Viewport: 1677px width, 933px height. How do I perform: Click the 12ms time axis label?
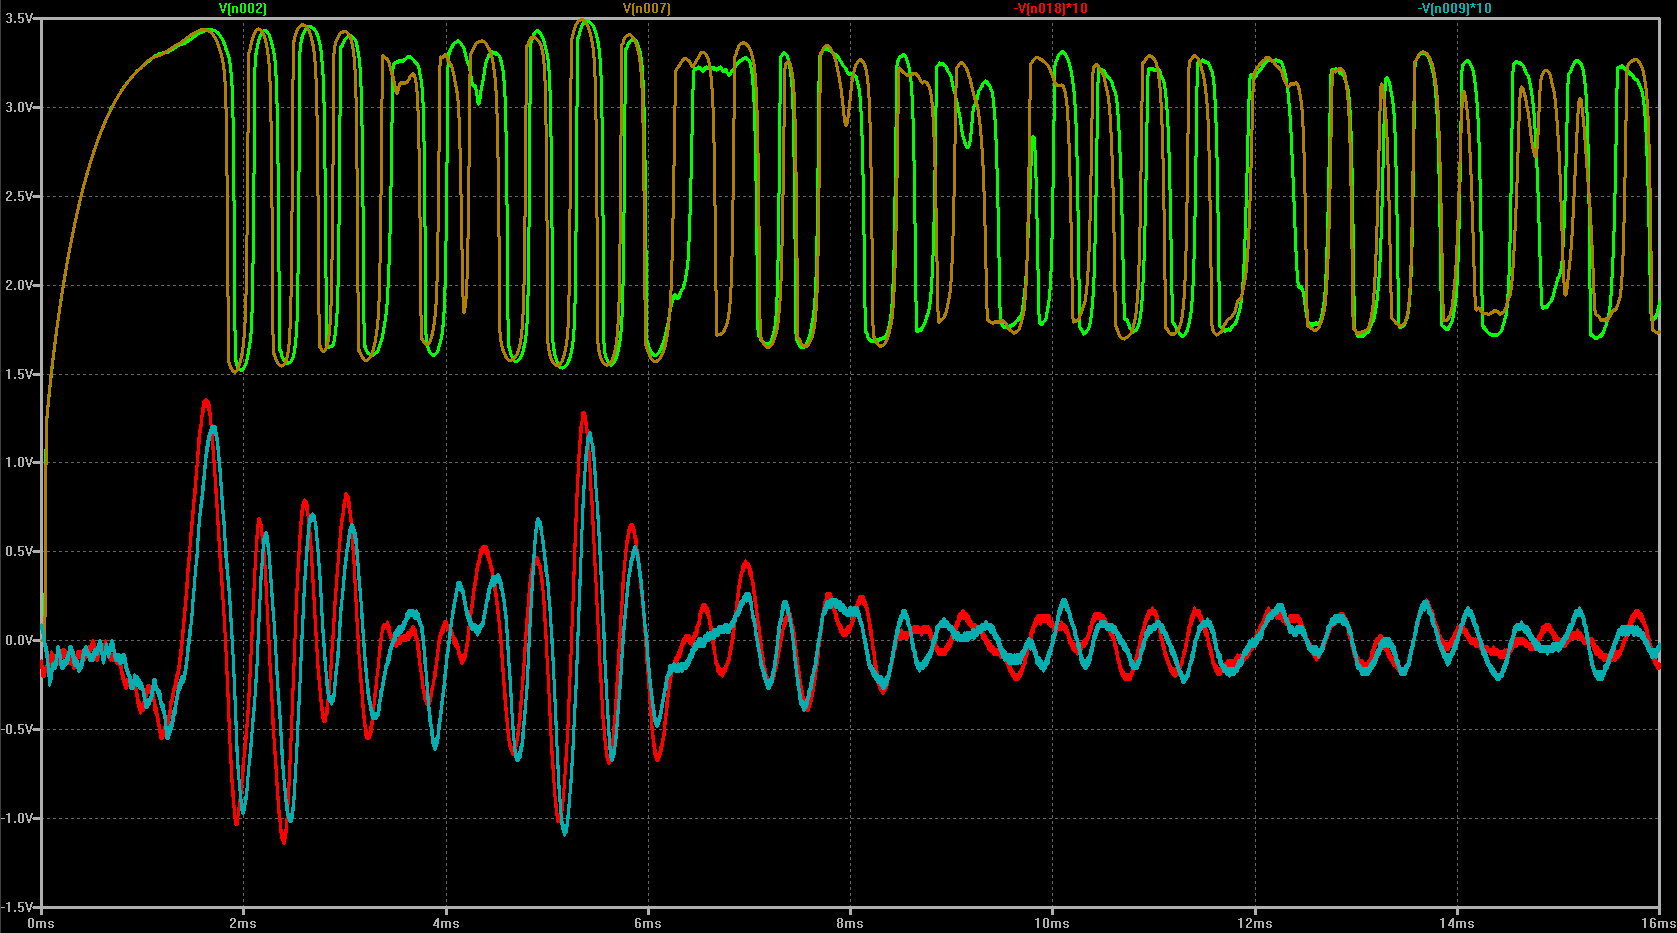pos(1255,923)
